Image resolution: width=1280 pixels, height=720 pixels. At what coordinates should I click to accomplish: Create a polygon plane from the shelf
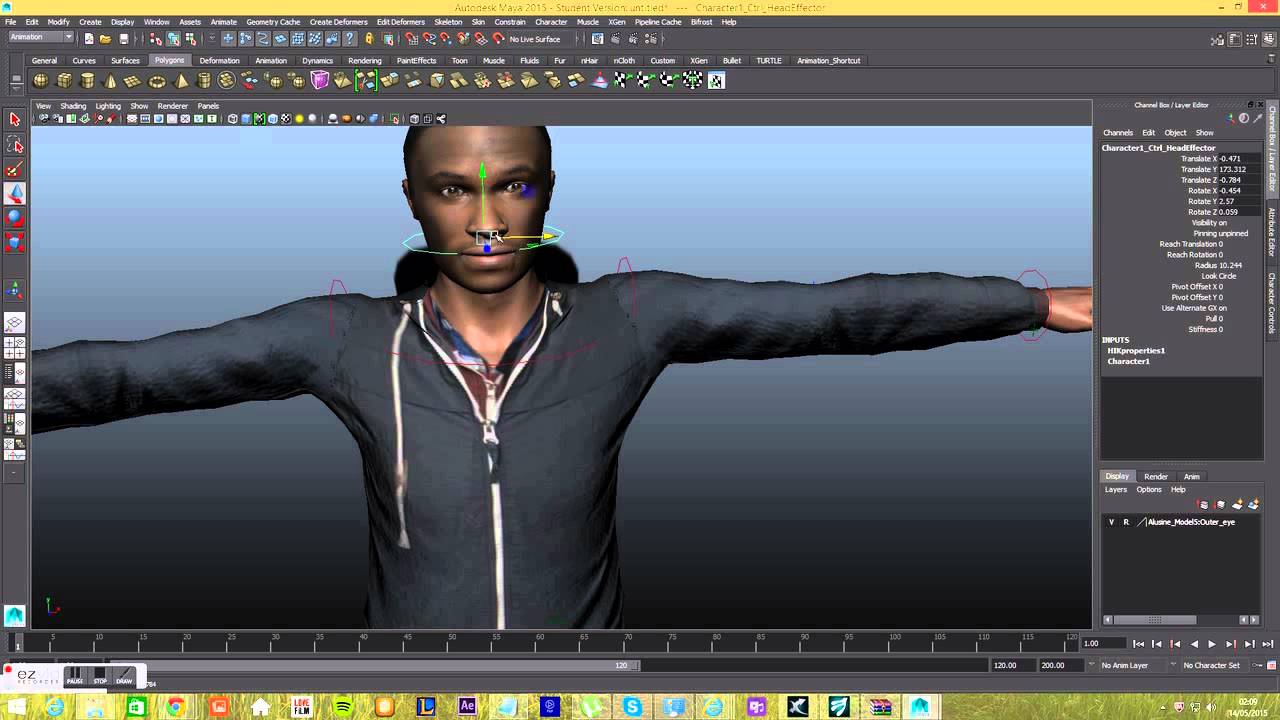pyautogui.click(x=133, y=81)
